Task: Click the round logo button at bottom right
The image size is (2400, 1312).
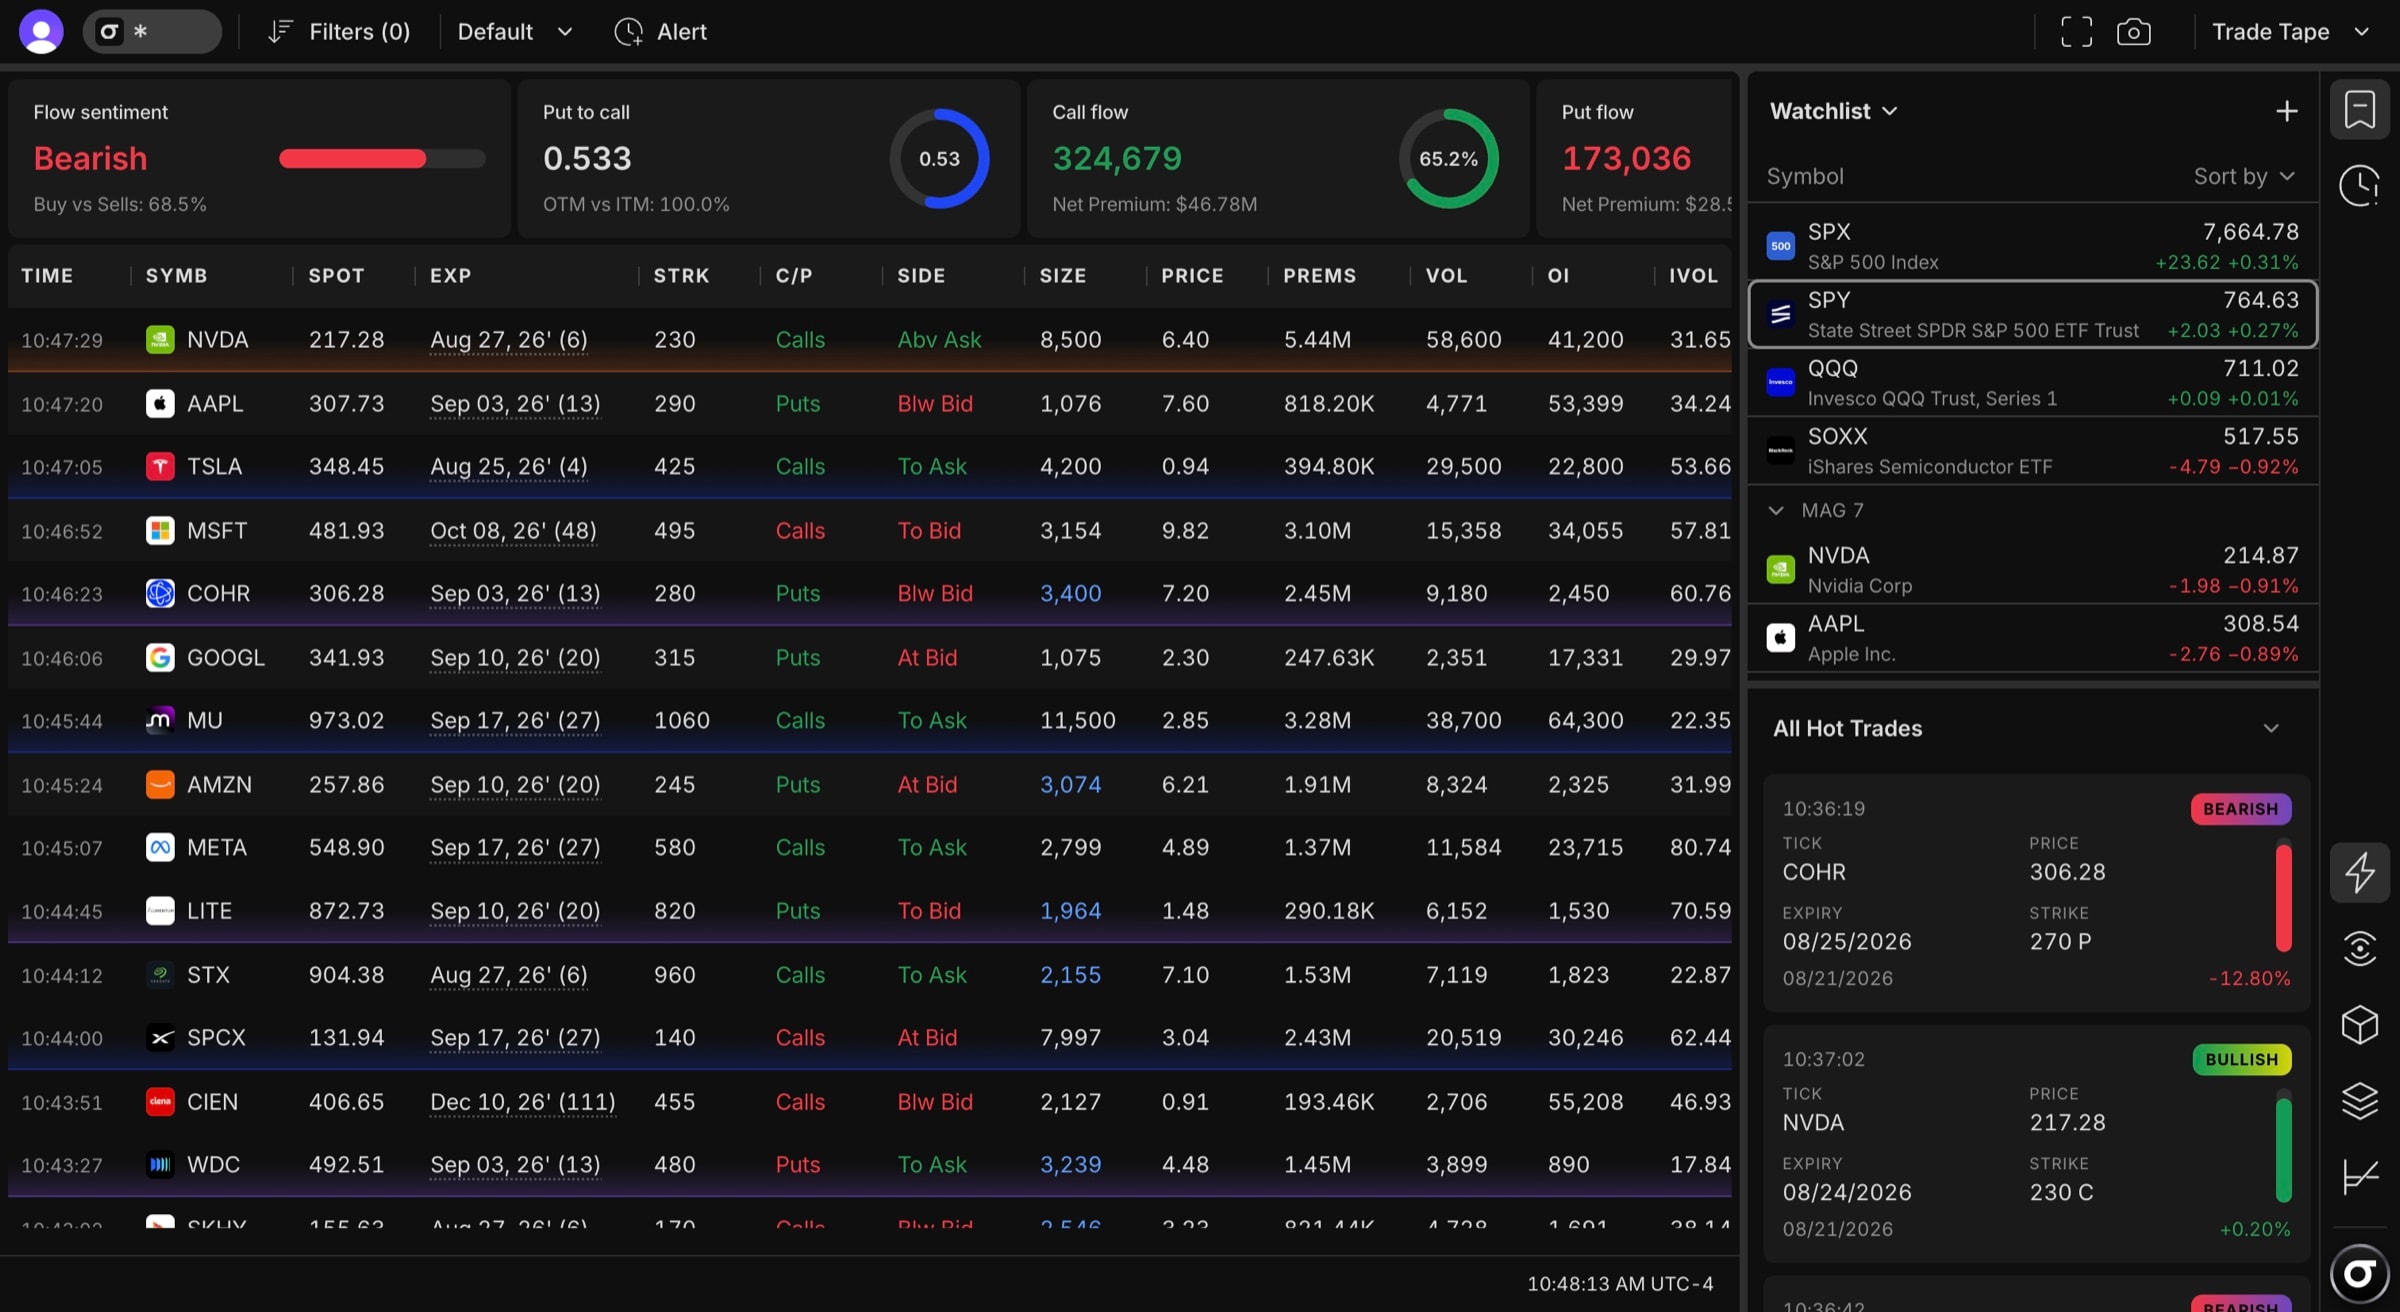Action: pyautogui.click(x=2359, y=1274)
